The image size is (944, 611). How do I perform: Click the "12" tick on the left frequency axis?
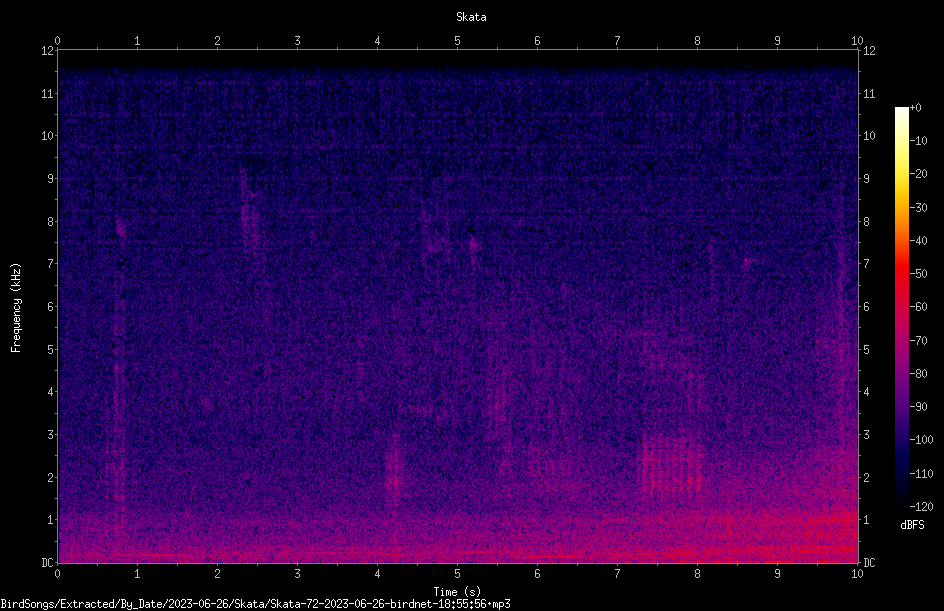(48, 51)
